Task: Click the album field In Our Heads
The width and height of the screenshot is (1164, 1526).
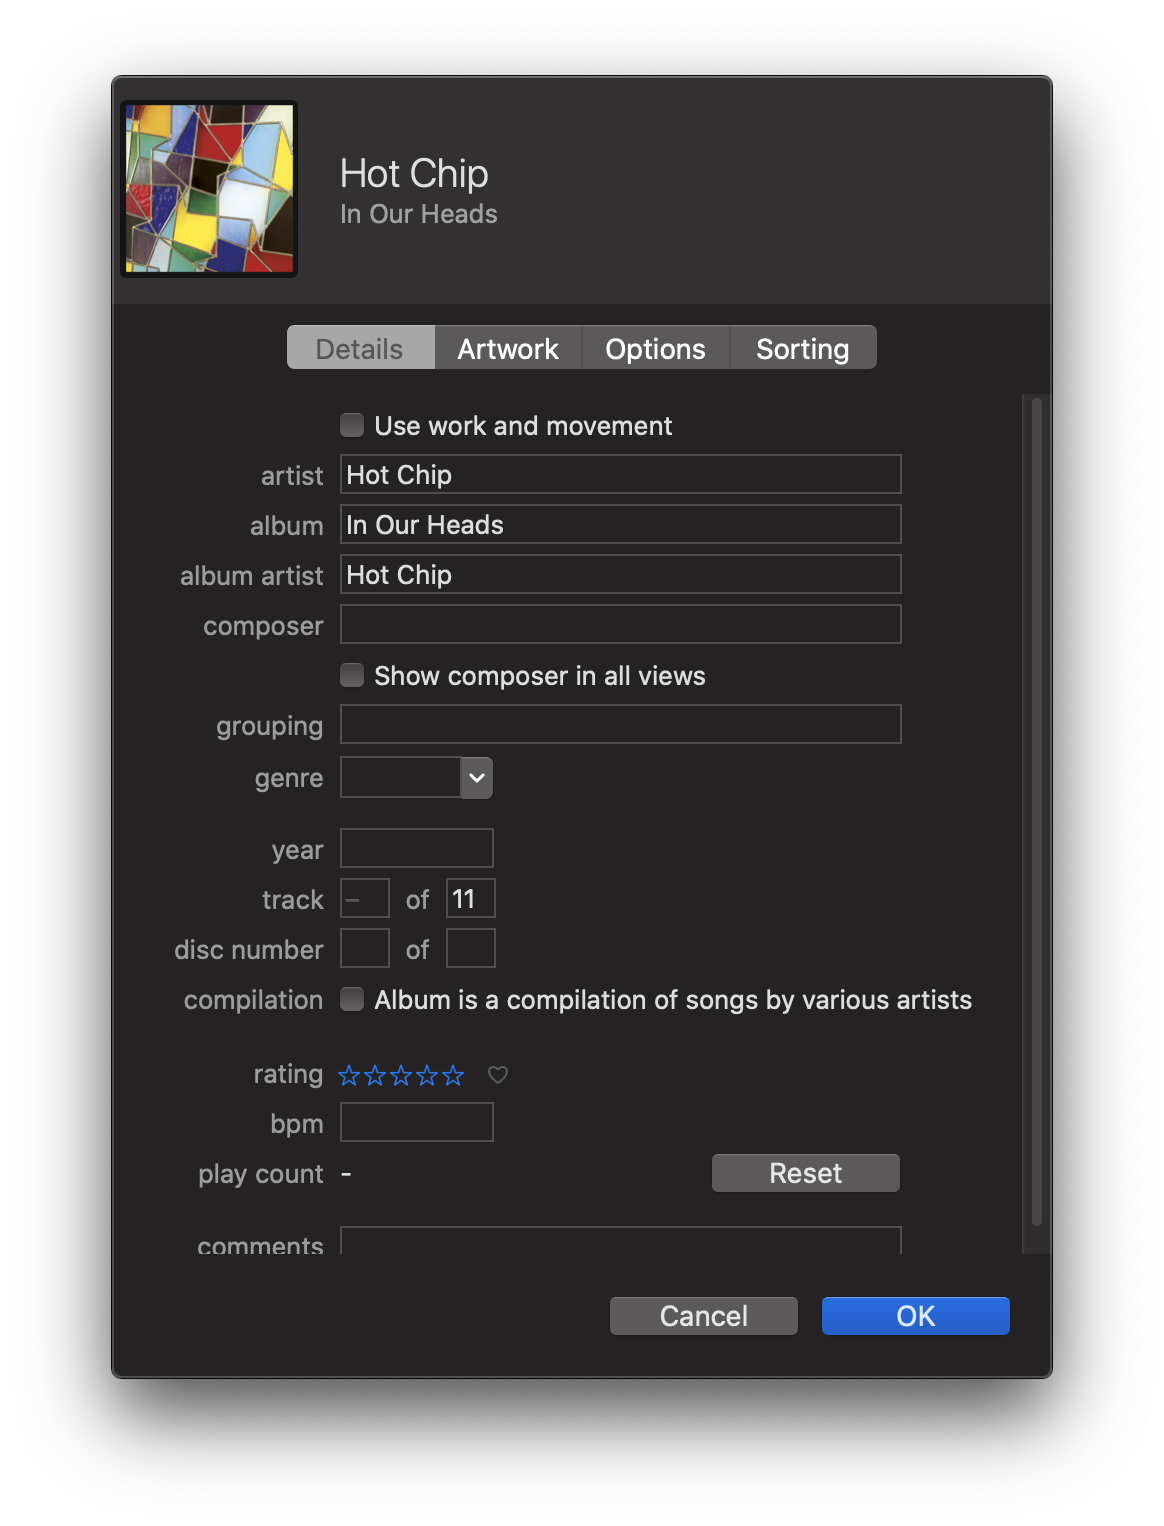Action: (x=621, y=524)
